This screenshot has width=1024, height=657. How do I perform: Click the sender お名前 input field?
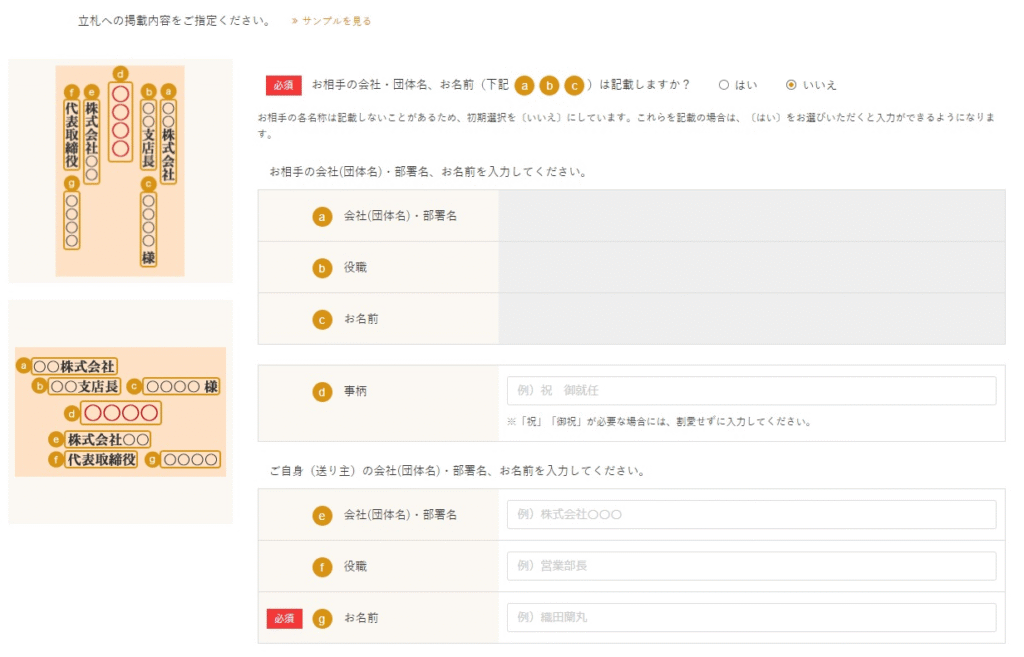click(x=751, y=618)
